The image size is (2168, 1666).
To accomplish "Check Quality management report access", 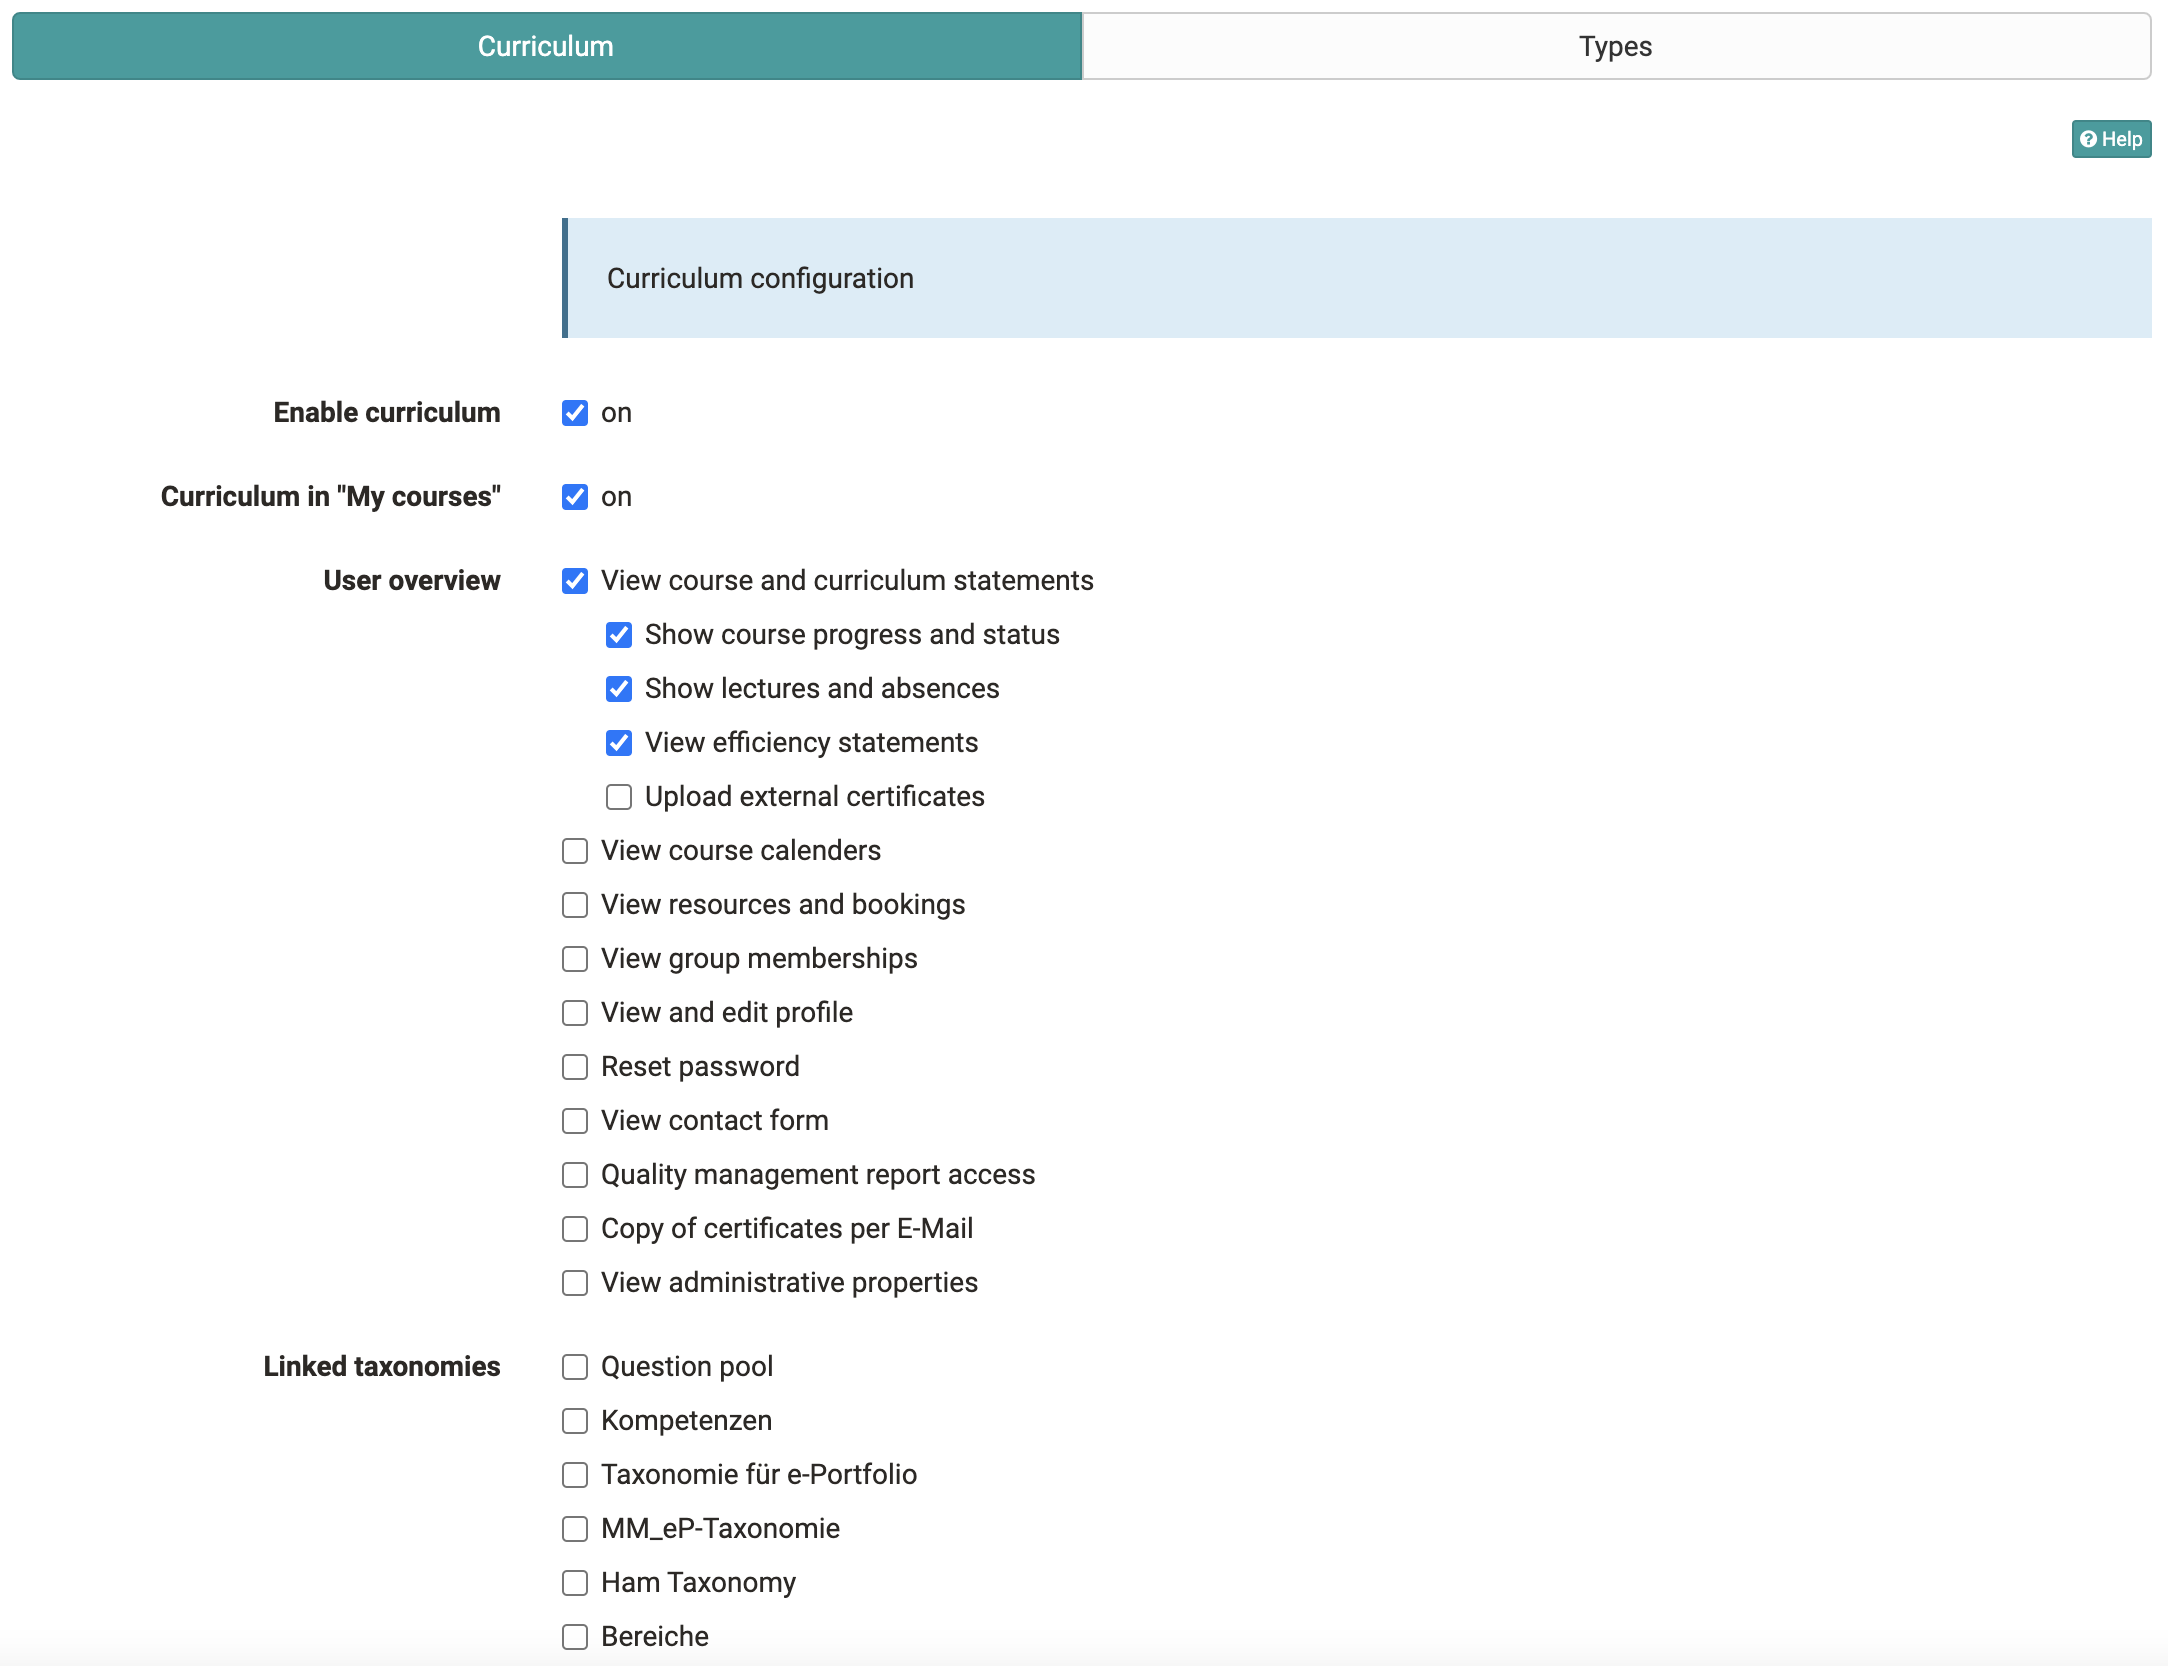I will (575, 1175).
